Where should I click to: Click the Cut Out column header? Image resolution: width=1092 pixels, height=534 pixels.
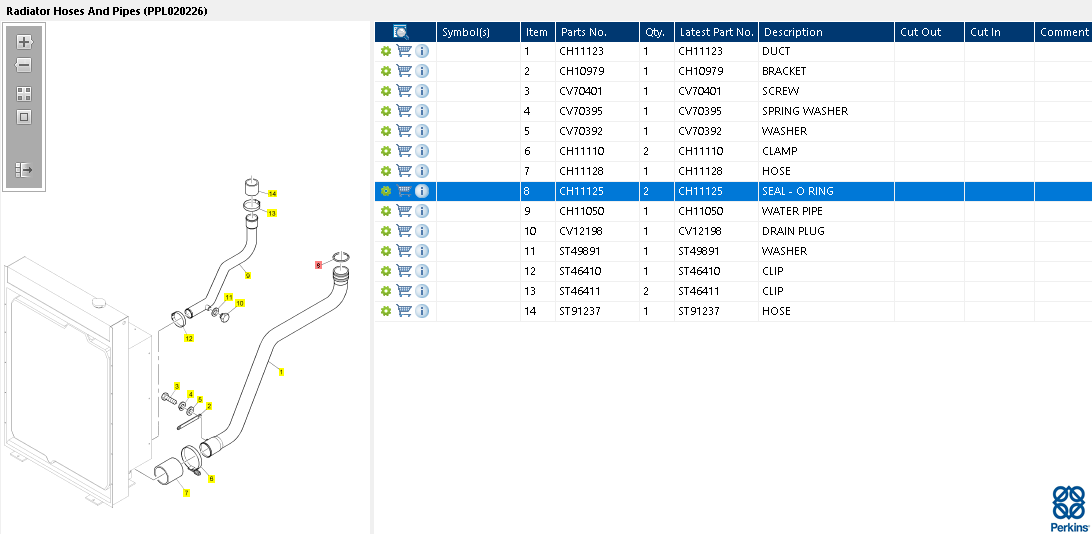coord(930,32)
